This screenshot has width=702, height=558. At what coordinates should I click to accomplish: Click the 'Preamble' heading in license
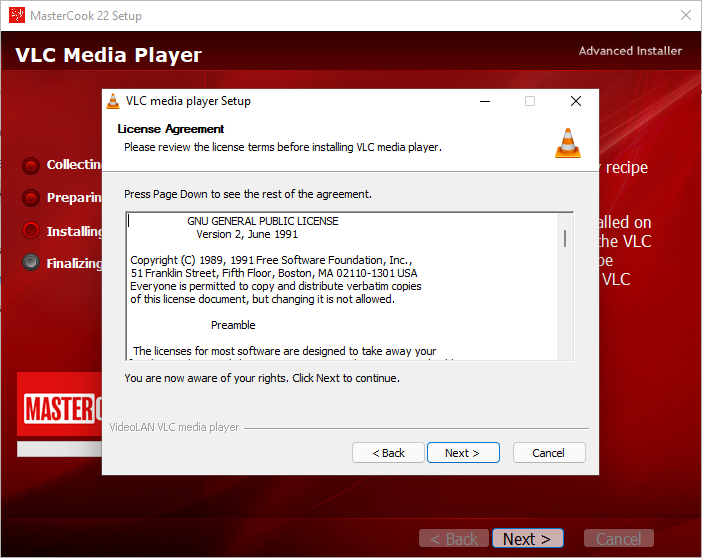[233, 325]
